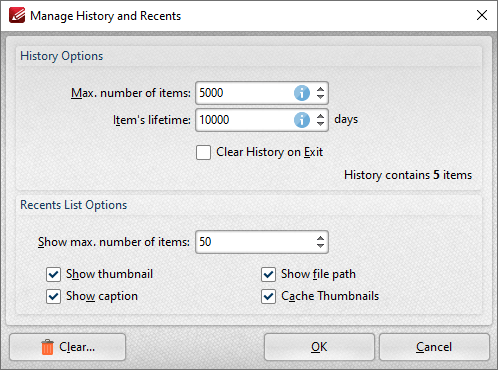
Task: Click the info icon in Item's lifetime field
Action: click(x=302, y=120)
